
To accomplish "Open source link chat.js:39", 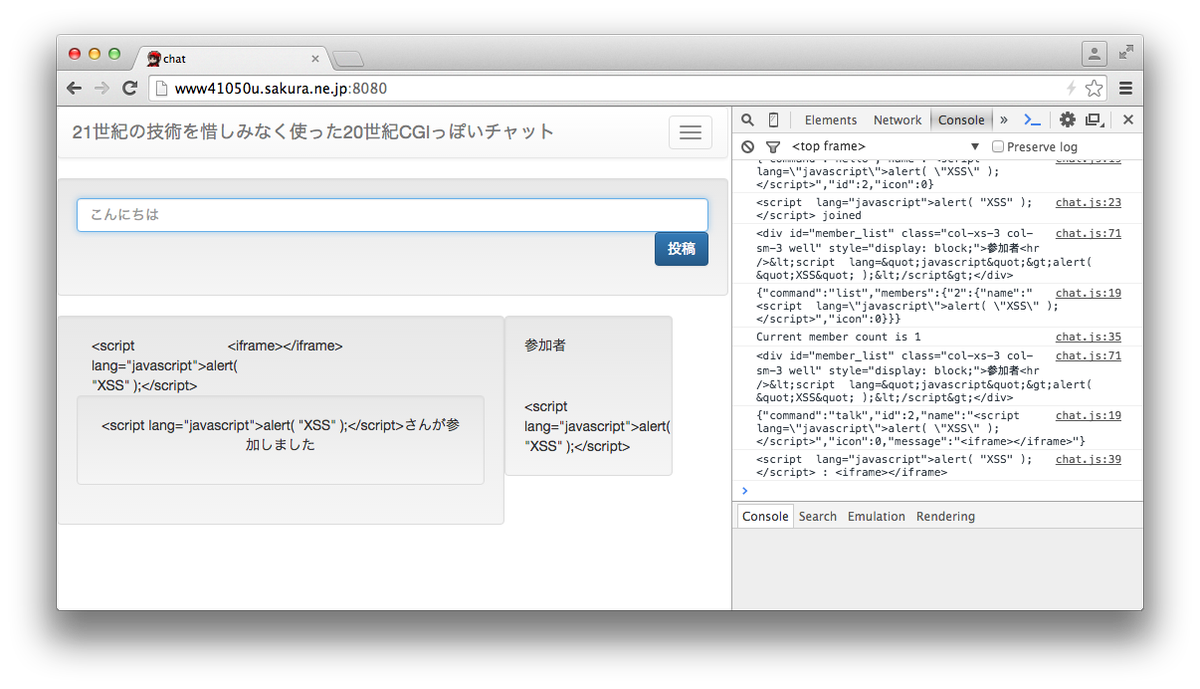I will (x=1088, y=459).
